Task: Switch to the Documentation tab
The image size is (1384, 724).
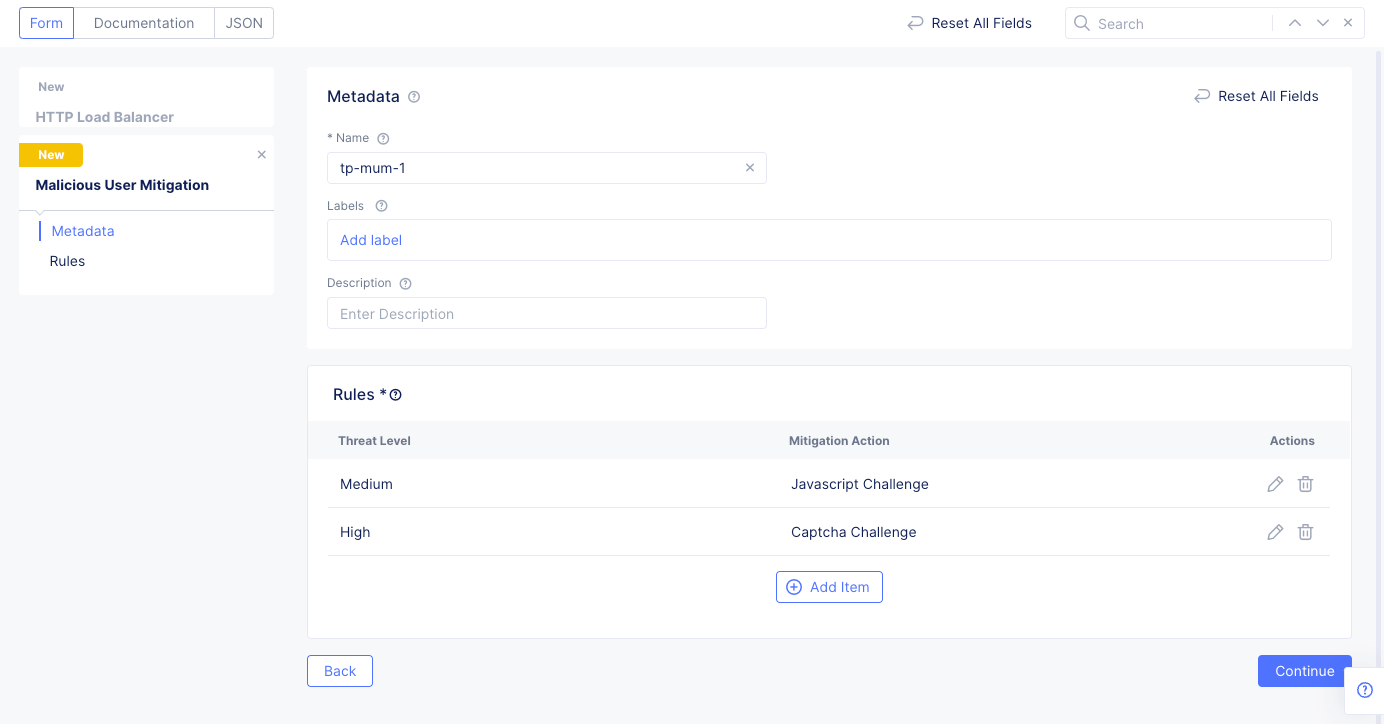Action: (x=143, y=22)
